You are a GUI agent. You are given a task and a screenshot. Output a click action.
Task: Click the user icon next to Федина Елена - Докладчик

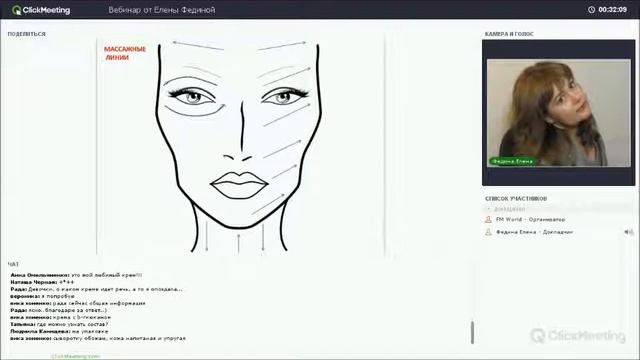(488, 232)
